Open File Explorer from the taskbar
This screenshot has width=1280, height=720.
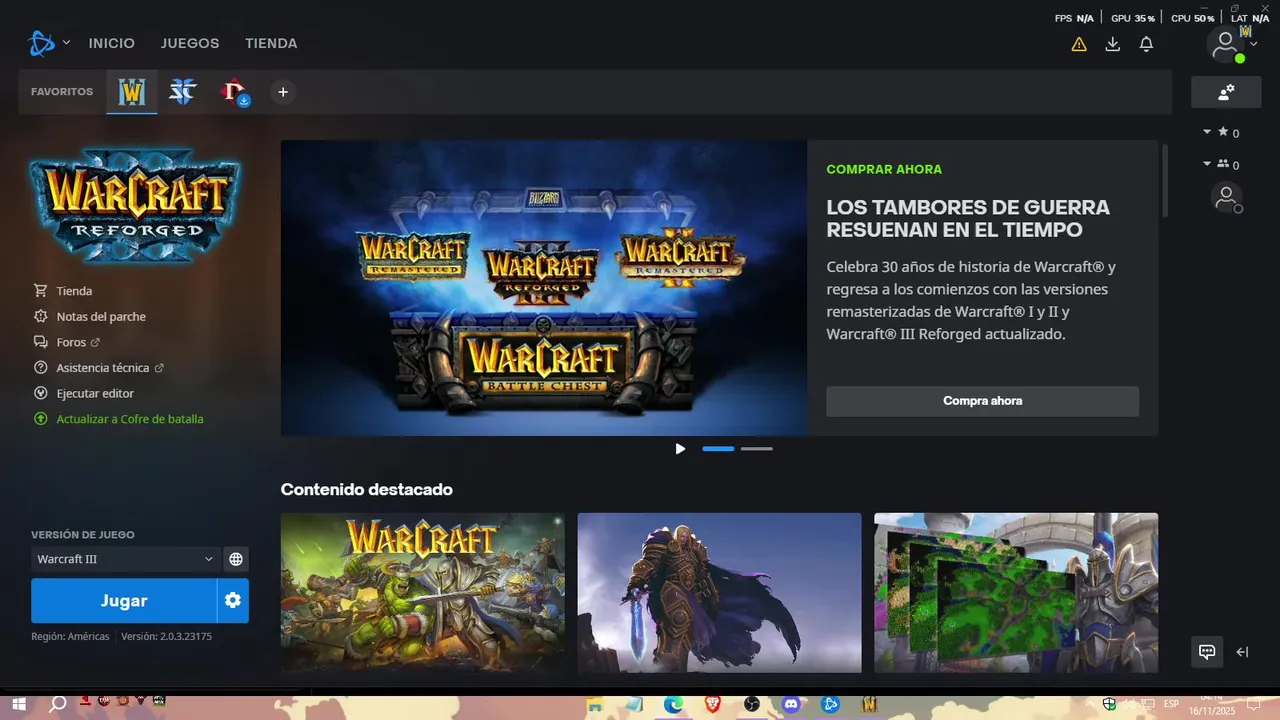(595, 704)
